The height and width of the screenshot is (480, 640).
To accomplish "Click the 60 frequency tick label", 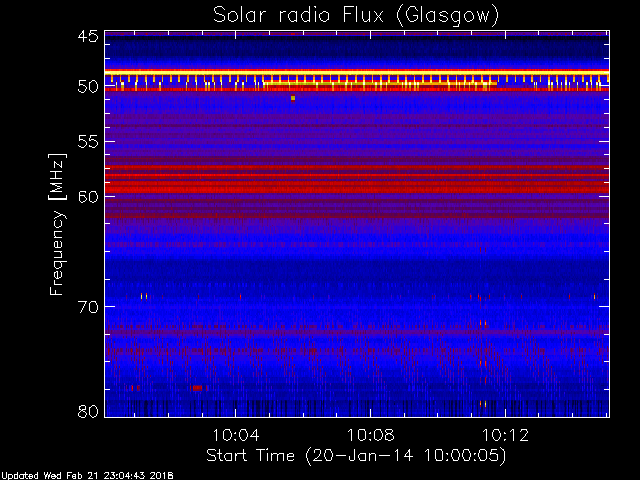I will tap(88, 197).
